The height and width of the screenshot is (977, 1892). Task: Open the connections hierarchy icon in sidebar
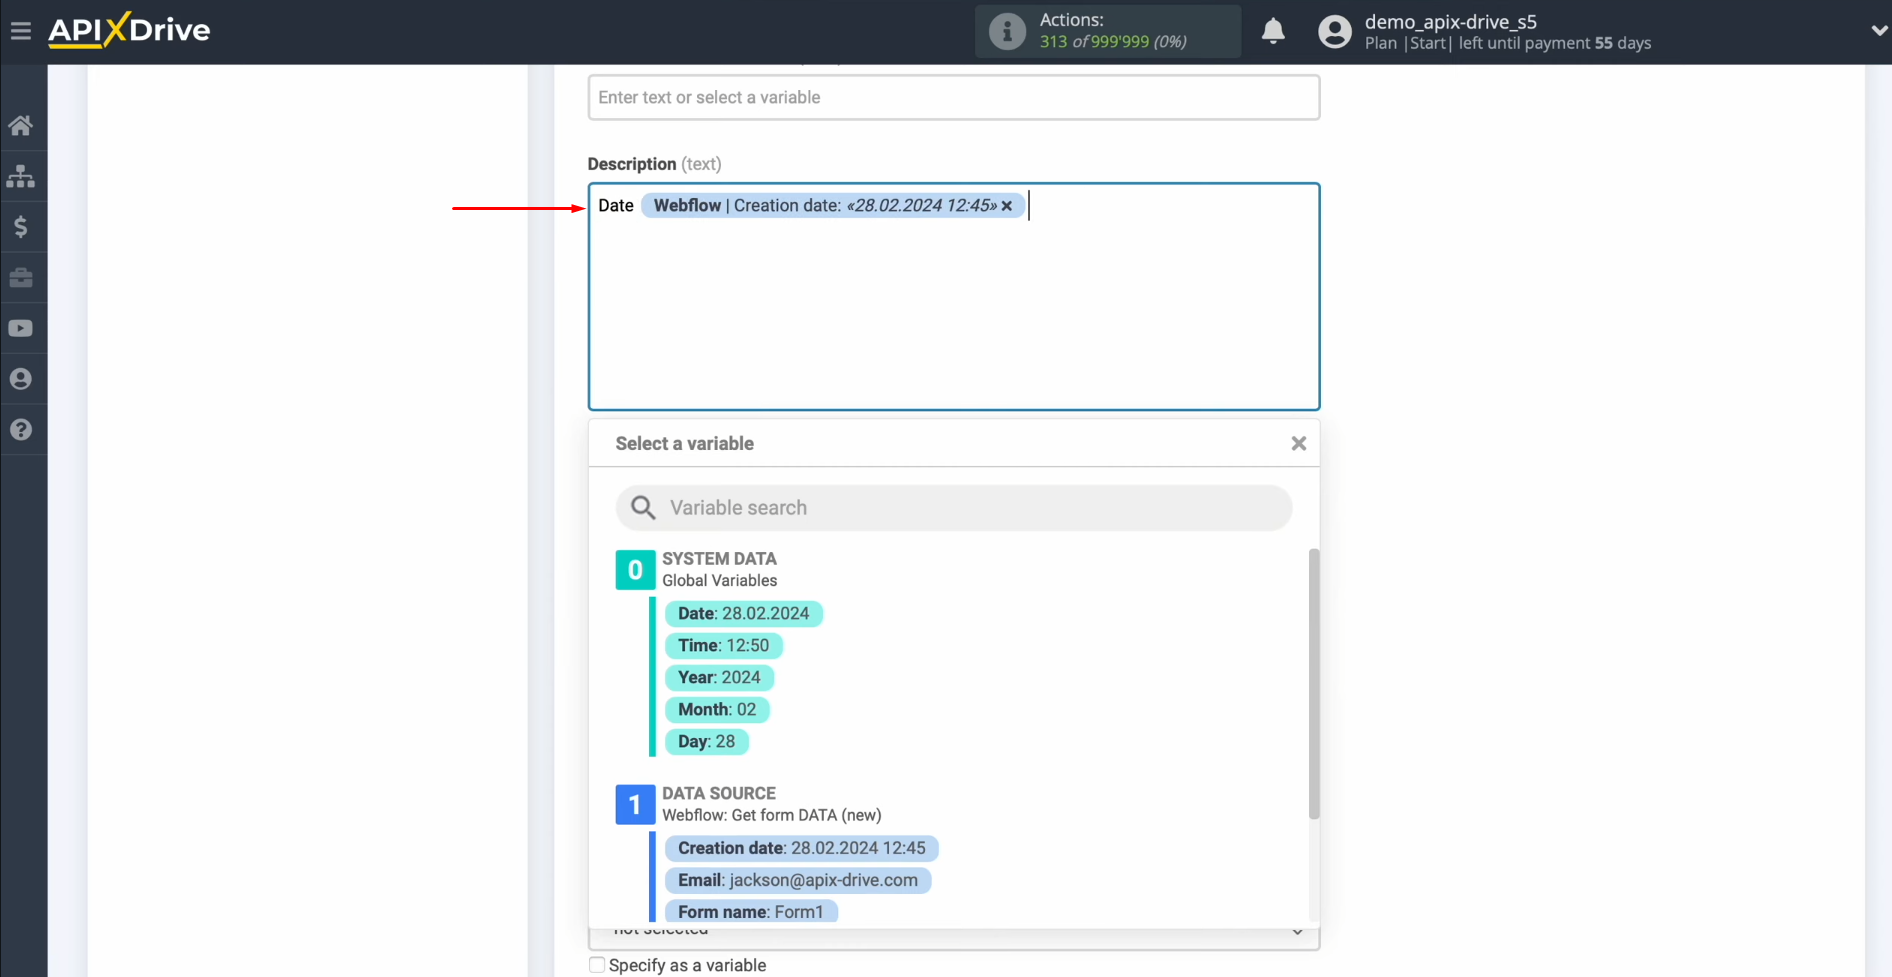click(22, 176)
